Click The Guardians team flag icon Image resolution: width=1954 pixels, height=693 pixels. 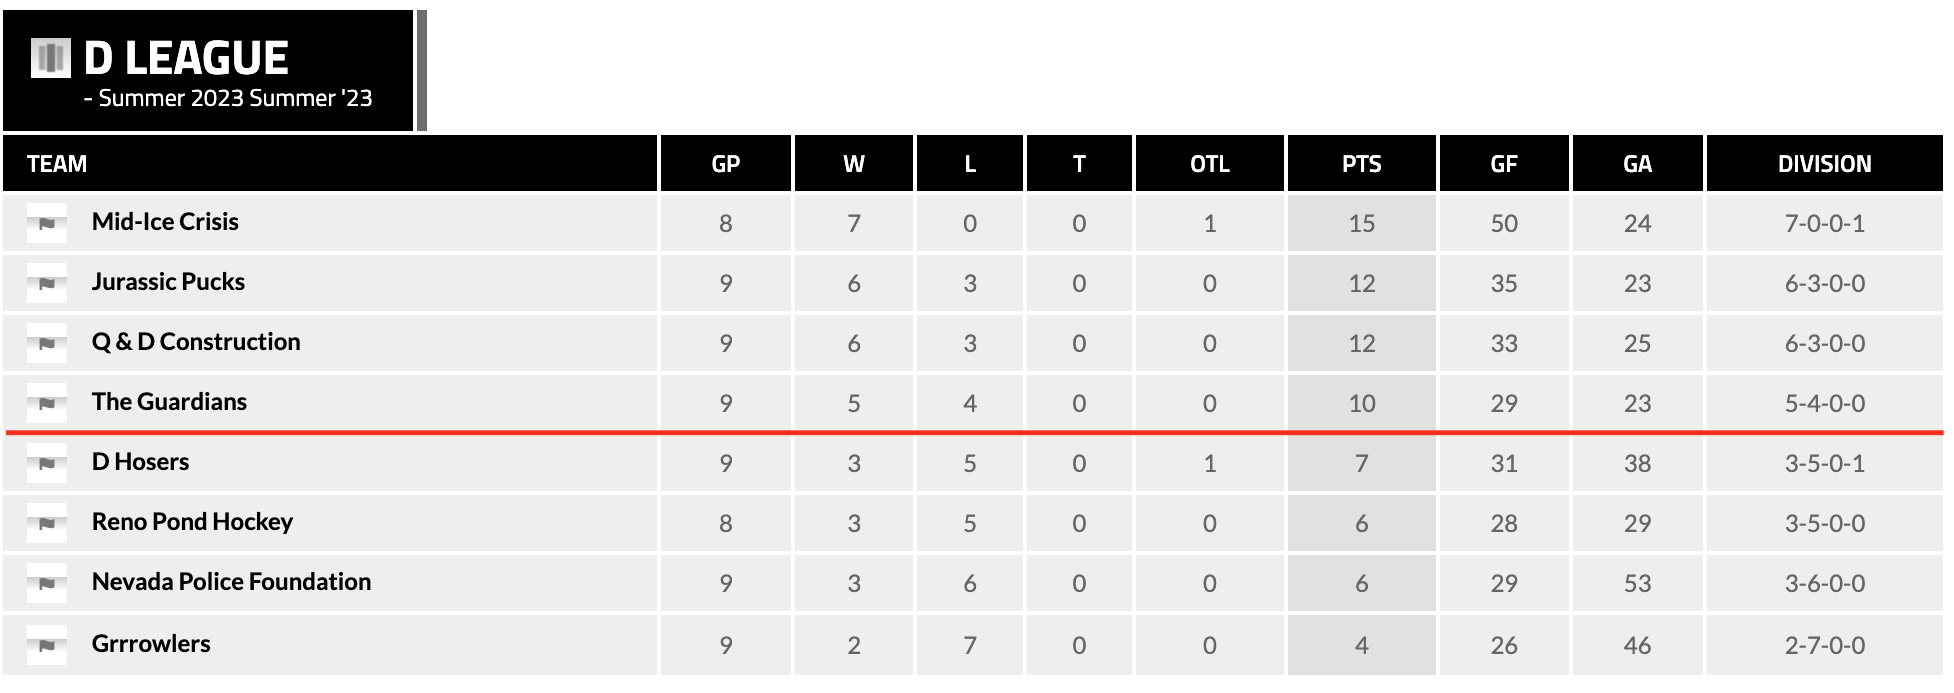tap(47, 403)
